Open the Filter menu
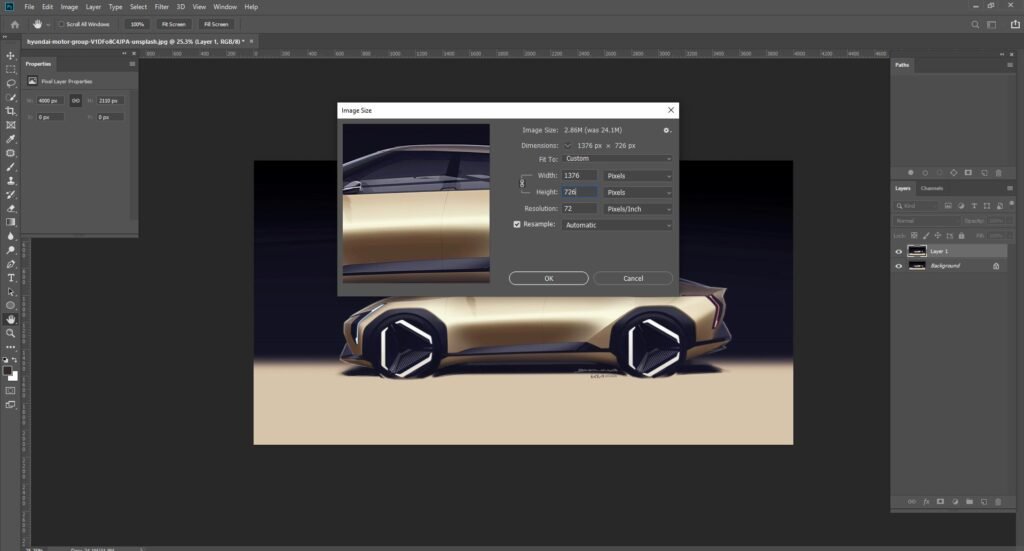The height and width of the screenshot is (551, 1024). tap(161, 7)
